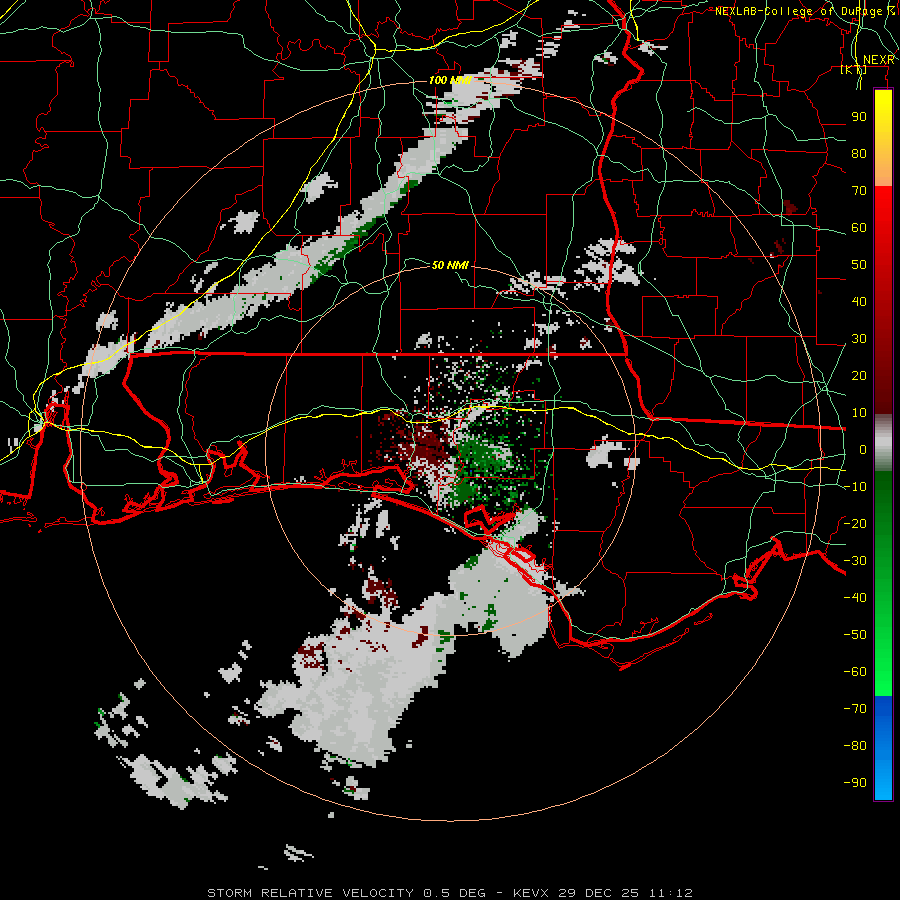The height and width of the screenshot is (900, 900).
Task: Click the NEXLAB-College of DuPage credit text
Action: click(x=804, y=11)
